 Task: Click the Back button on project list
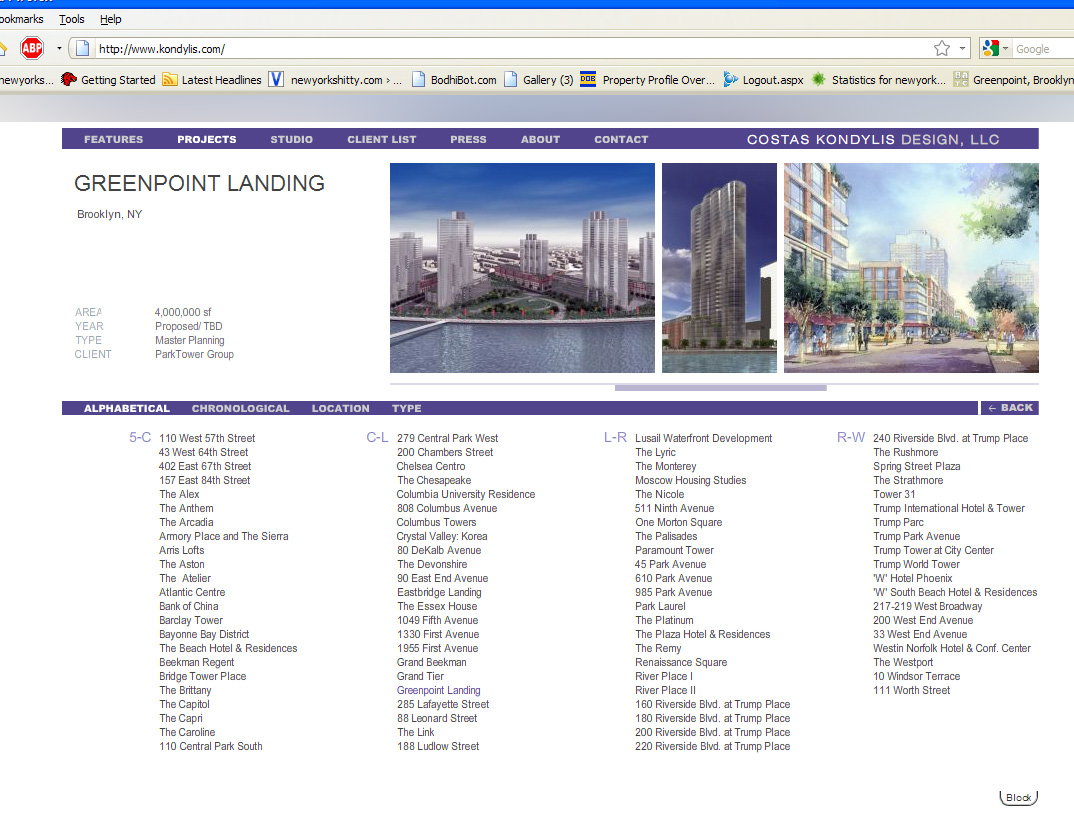point(1010,408)
